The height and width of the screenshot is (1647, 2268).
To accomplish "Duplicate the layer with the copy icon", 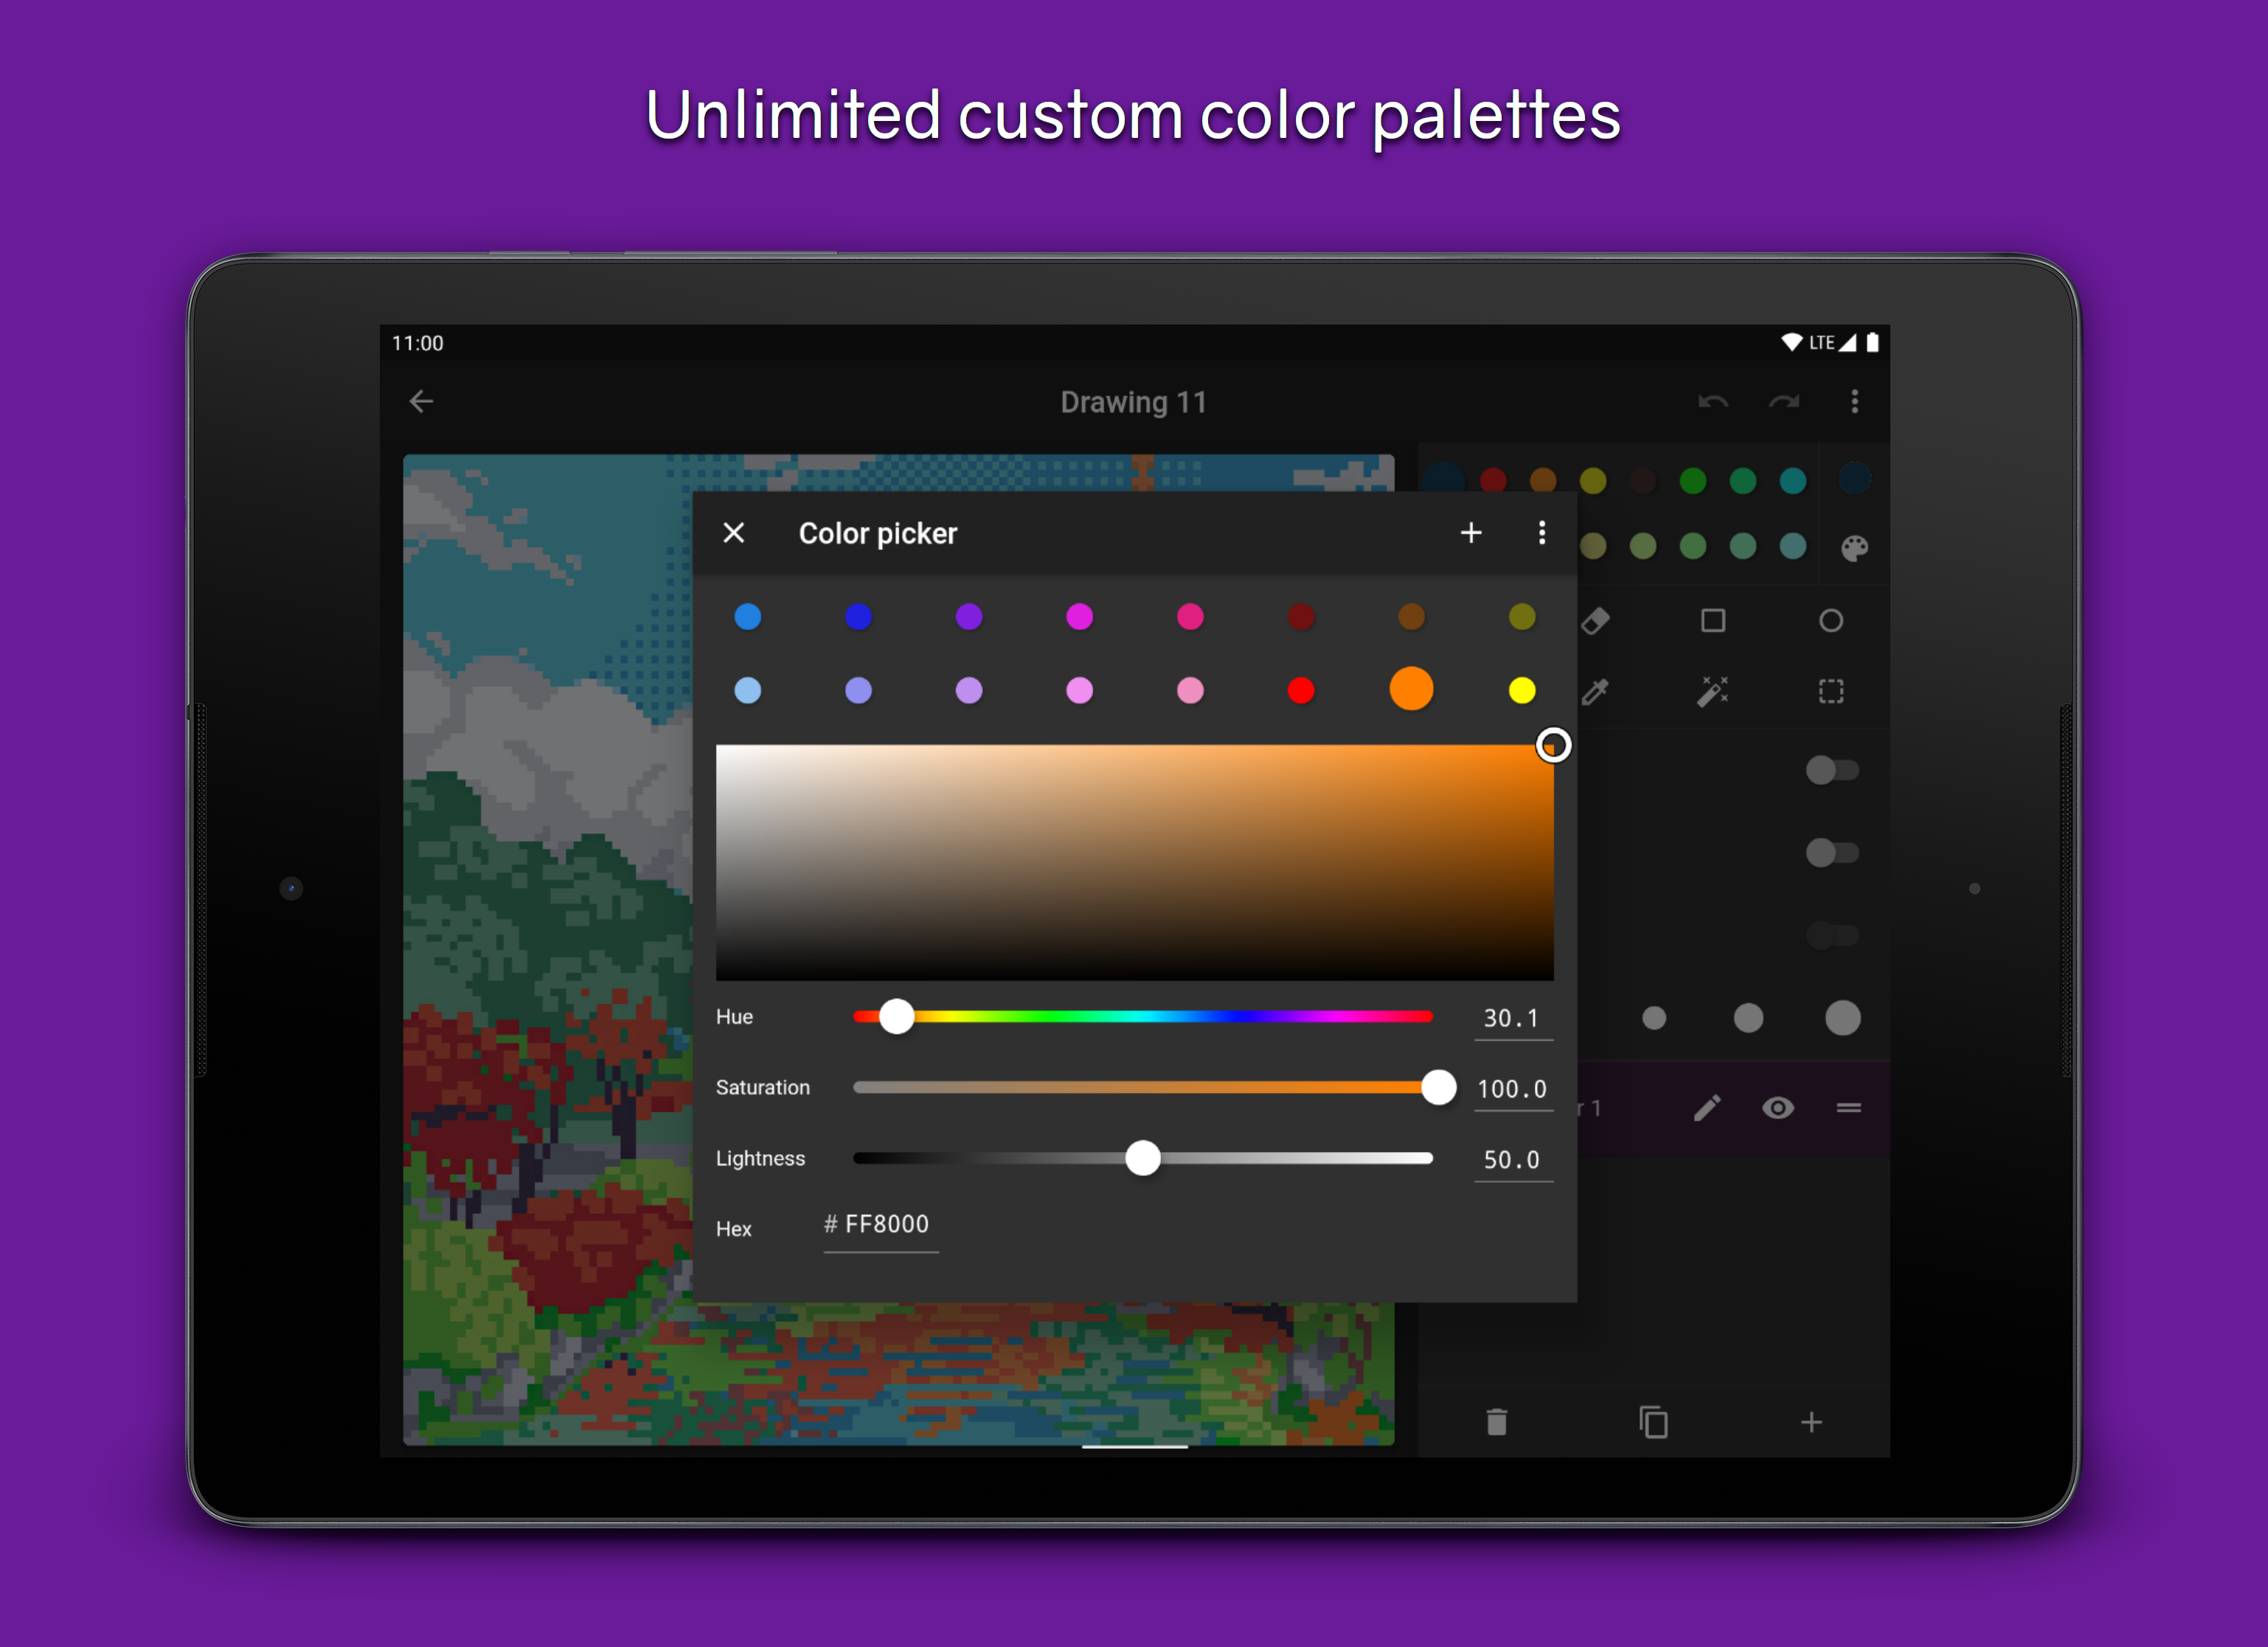I will pos(1653,1422).
